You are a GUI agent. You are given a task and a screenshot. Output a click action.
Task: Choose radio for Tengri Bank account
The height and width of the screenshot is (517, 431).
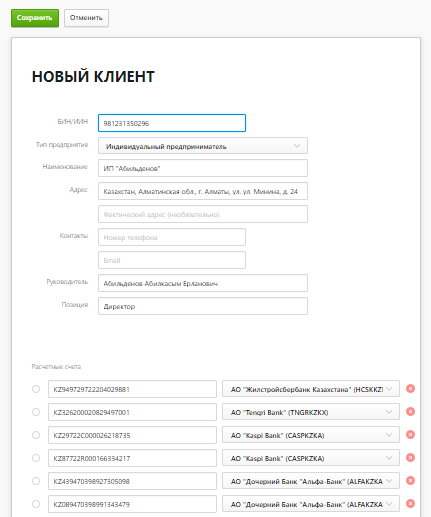[x=36, y=412]
